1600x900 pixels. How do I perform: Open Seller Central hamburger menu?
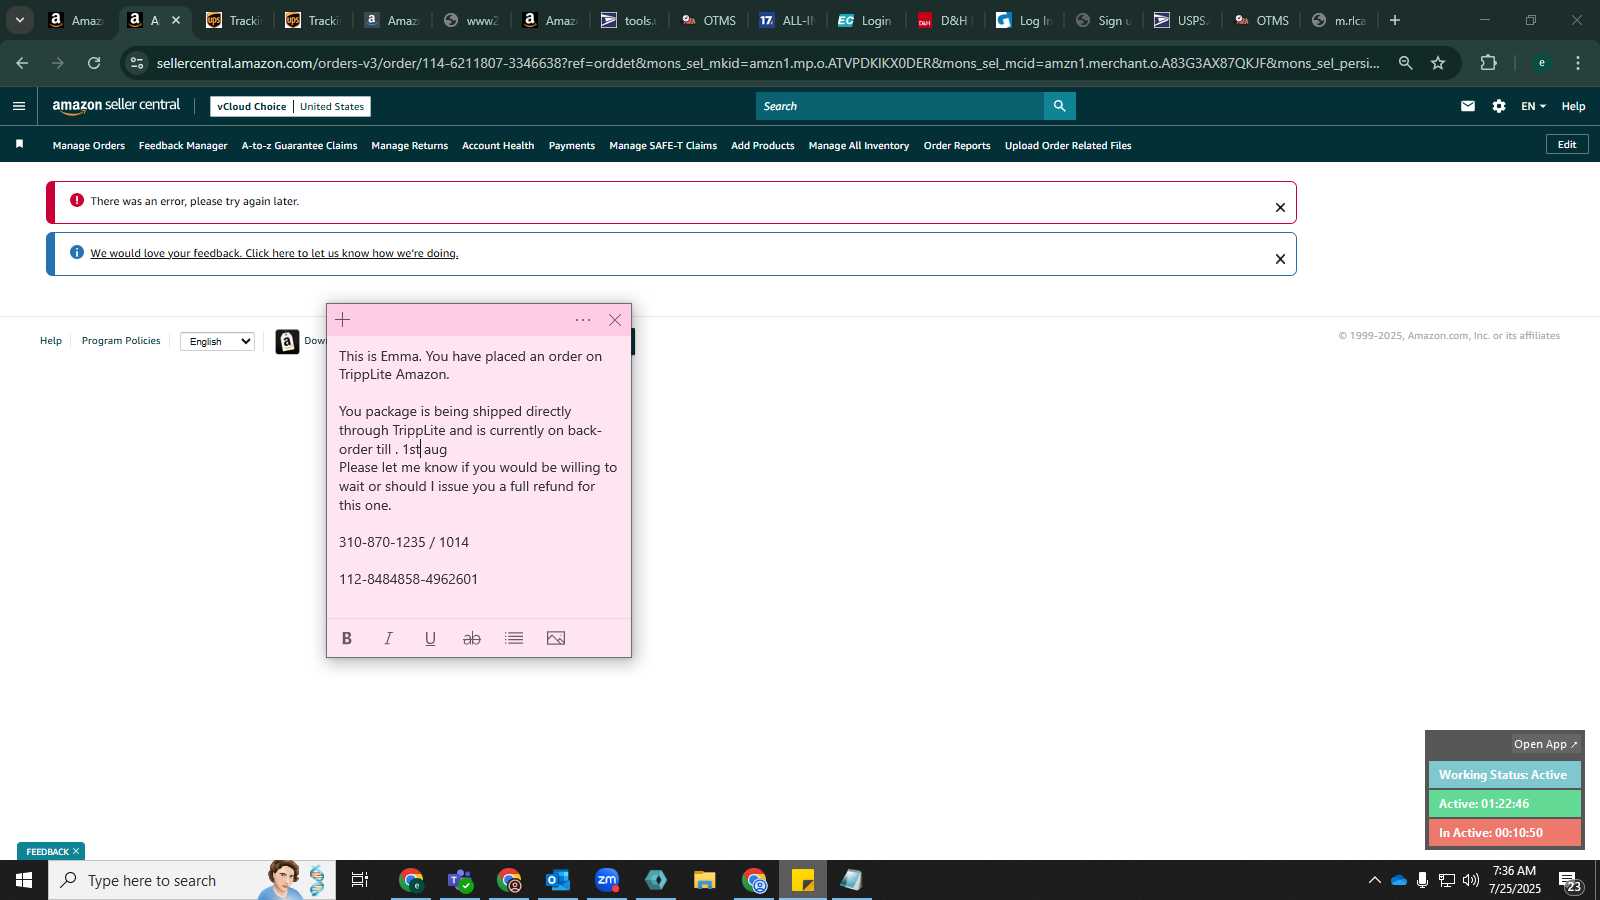[19, 106]
